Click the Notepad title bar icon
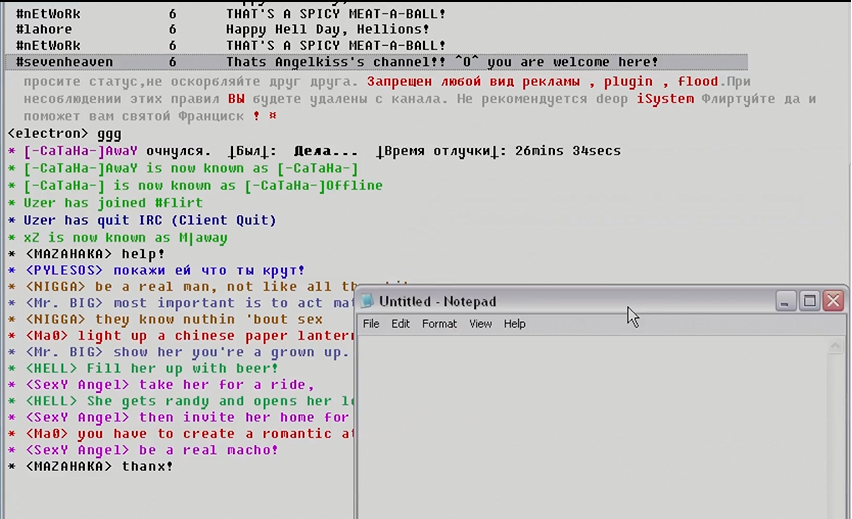Image resolution: width=852 pixels, height=519 pixels. point(367,301)
